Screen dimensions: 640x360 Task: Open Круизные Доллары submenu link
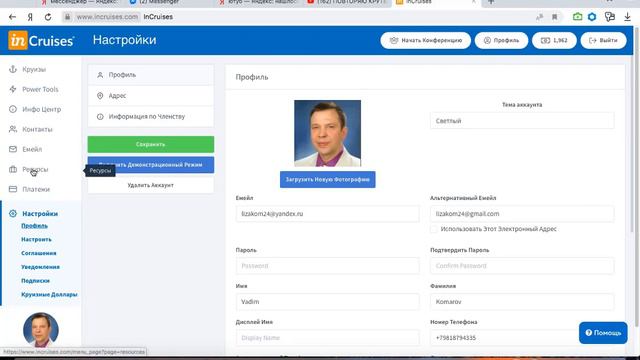[49, 294]
